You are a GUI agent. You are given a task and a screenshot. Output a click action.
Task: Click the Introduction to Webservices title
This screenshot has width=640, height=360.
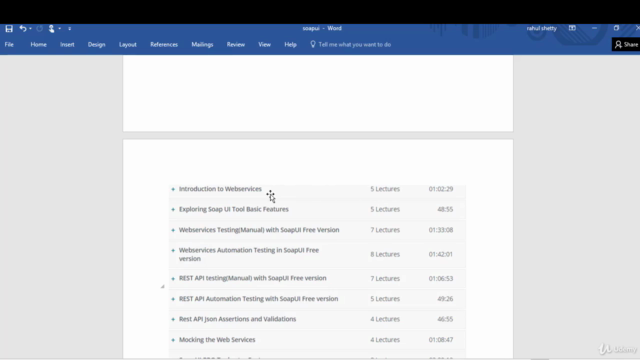[220, 189]
